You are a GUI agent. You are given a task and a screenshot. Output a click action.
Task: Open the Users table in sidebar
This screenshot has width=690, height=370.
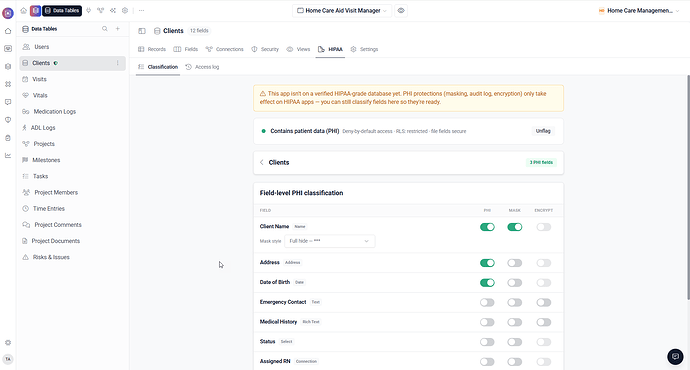pyautogui.click(x=73, y=47)
